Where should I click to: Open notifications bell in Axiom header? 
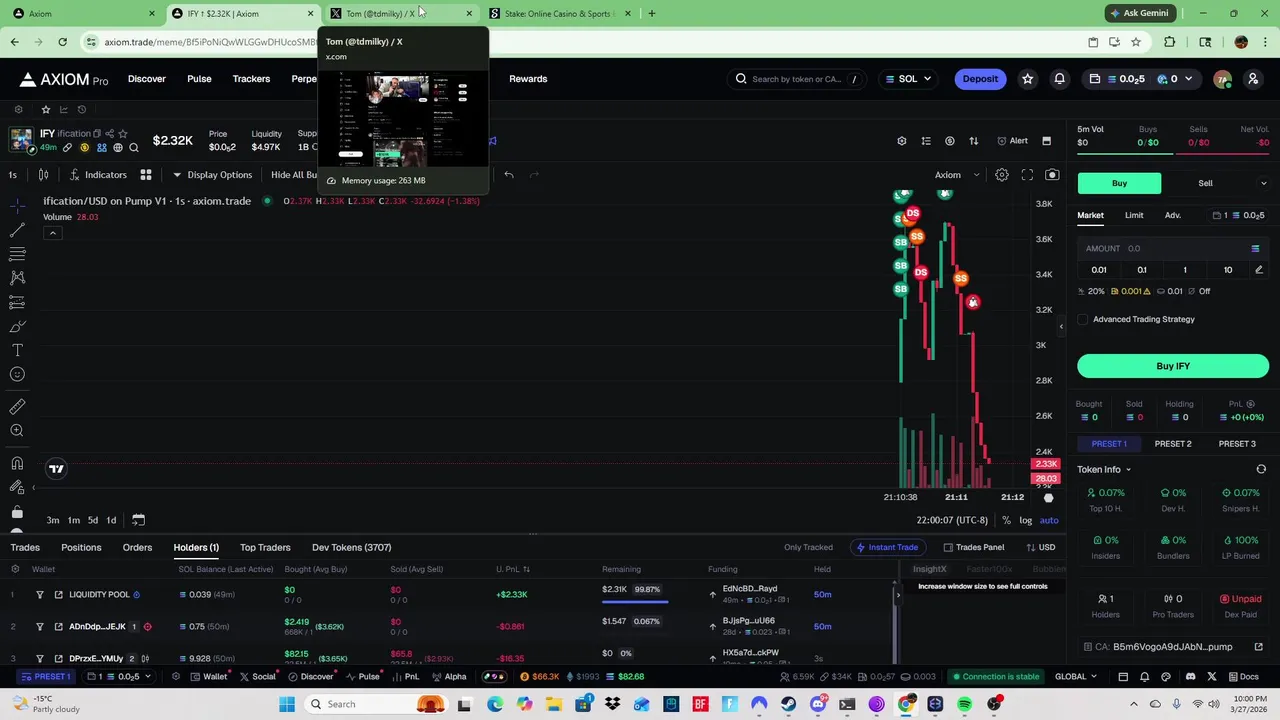click(x=1059, y=79)
